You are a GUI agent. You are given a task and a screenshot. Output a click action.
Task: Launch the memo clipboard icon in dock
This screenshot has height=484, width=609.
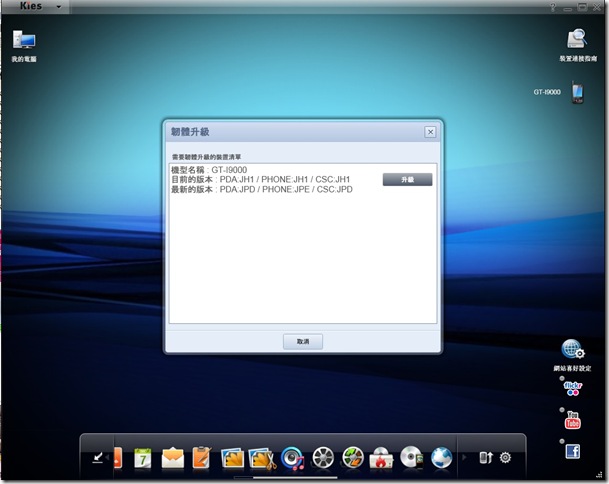[x=202, y=458]
